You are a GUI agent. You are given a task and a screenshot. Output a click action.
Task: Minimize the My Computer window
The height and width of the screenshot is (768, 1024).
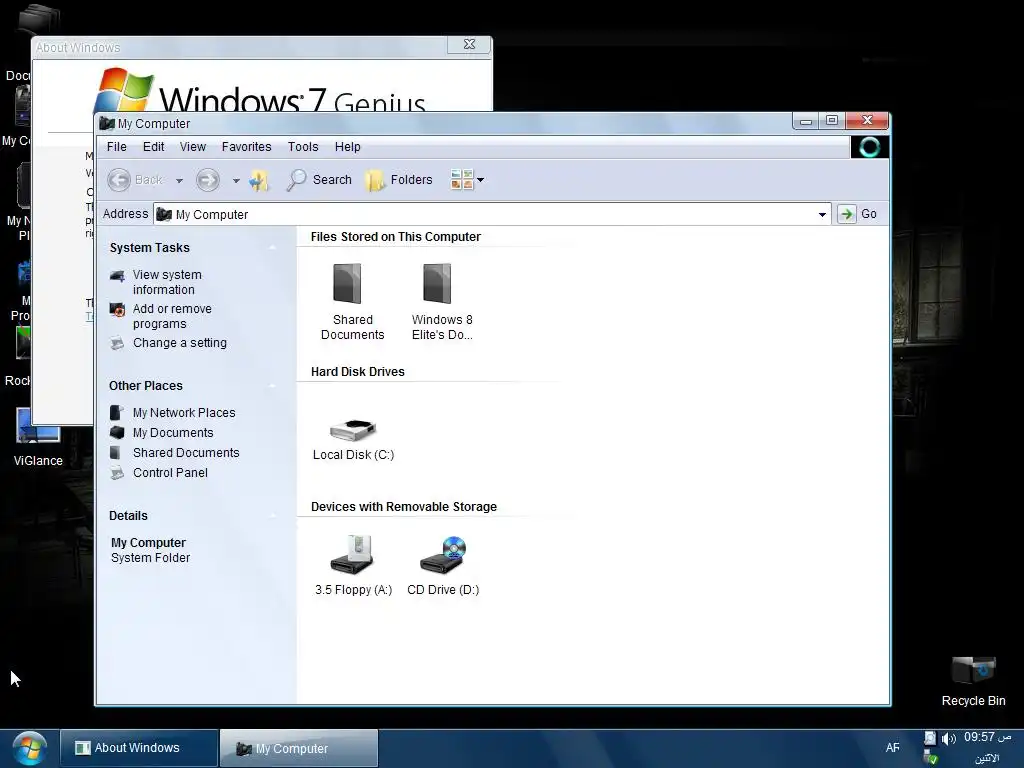tap(806, 121)
